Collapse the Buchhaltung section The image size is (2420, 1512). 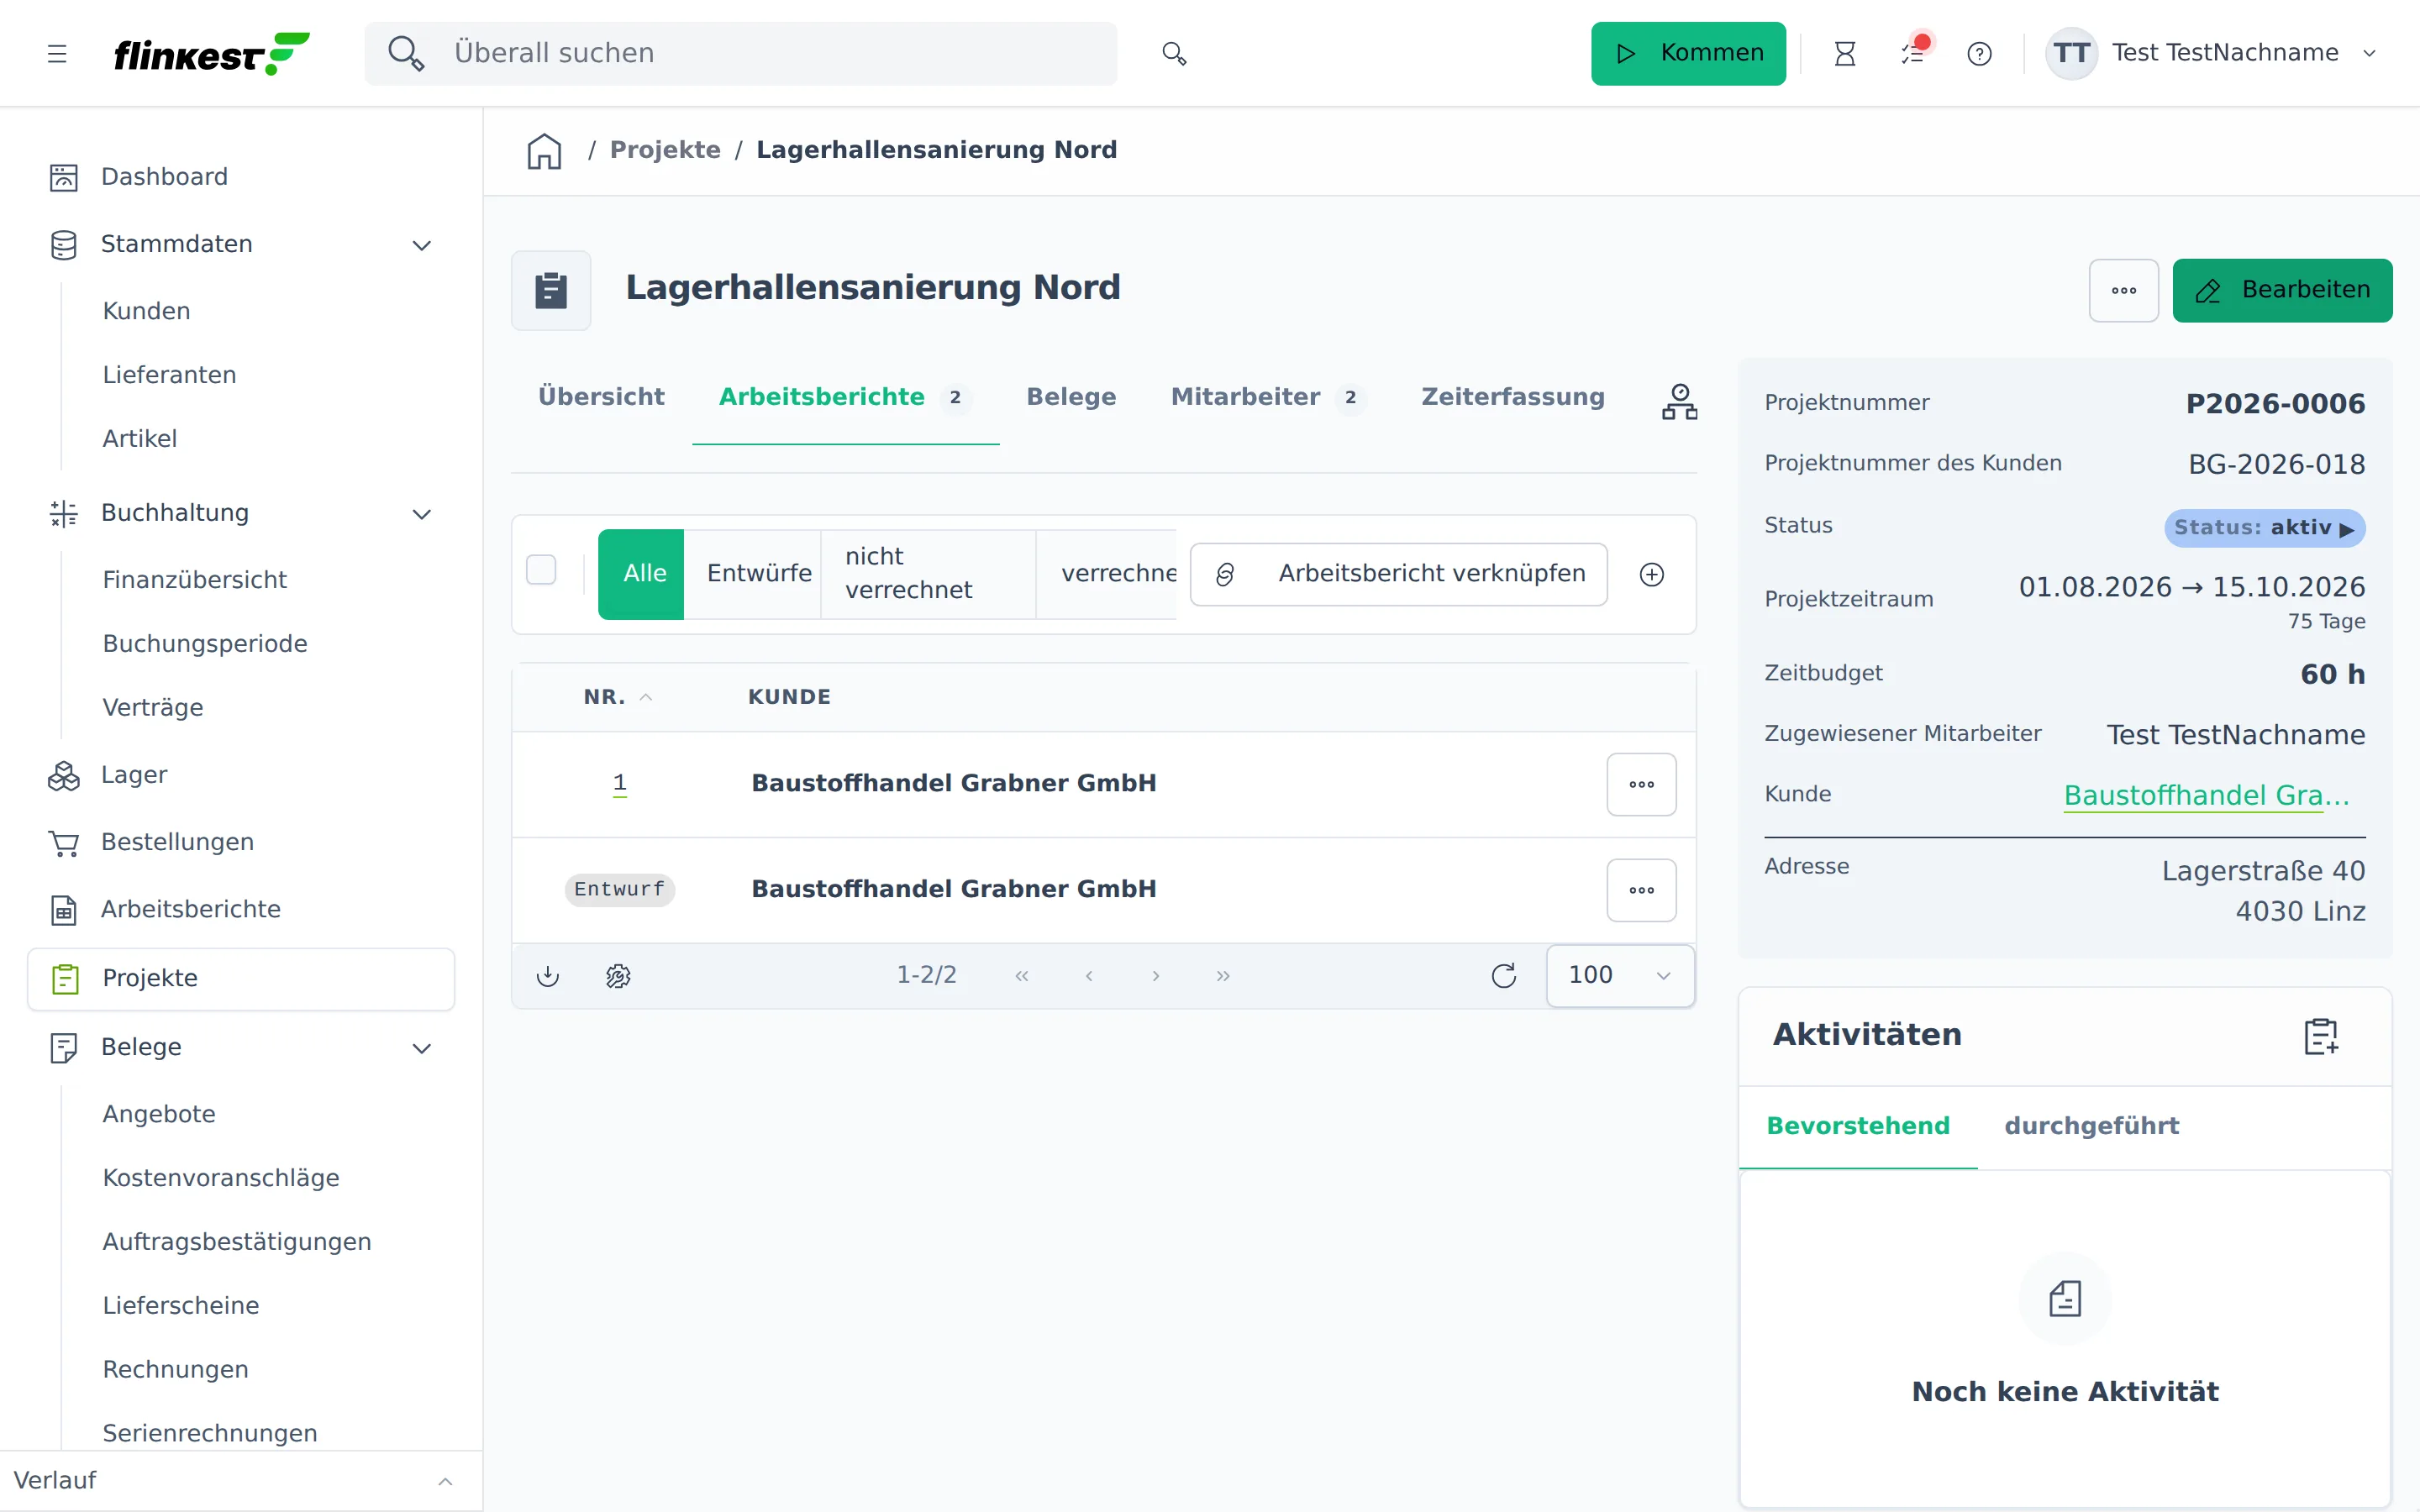click(422, 514)
